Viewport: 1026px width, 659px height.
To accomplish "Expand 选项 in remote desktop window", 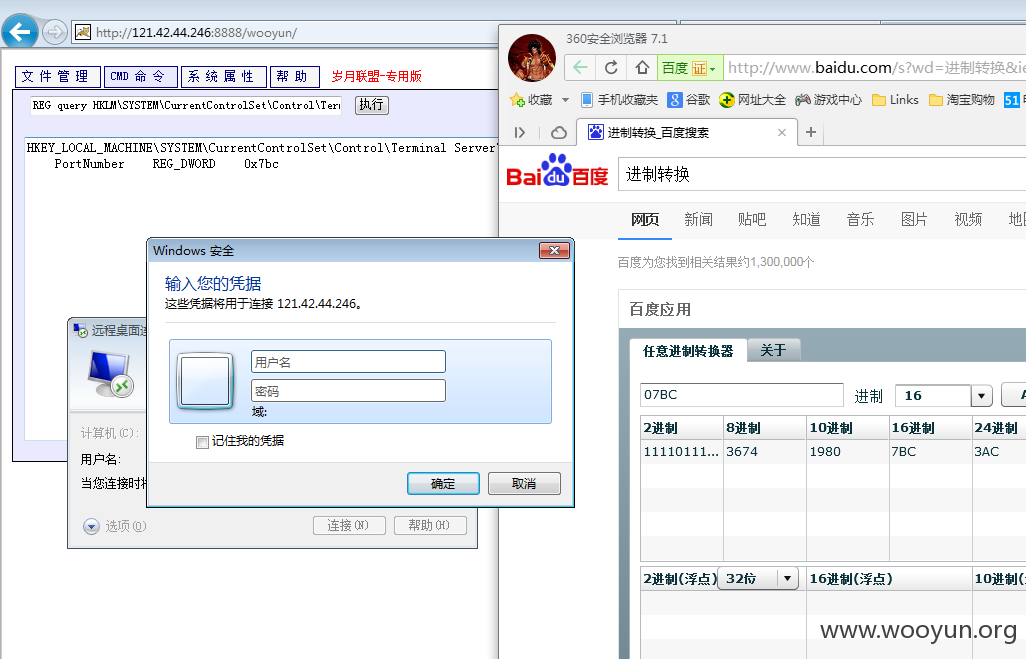I will [x=91, y=526].
